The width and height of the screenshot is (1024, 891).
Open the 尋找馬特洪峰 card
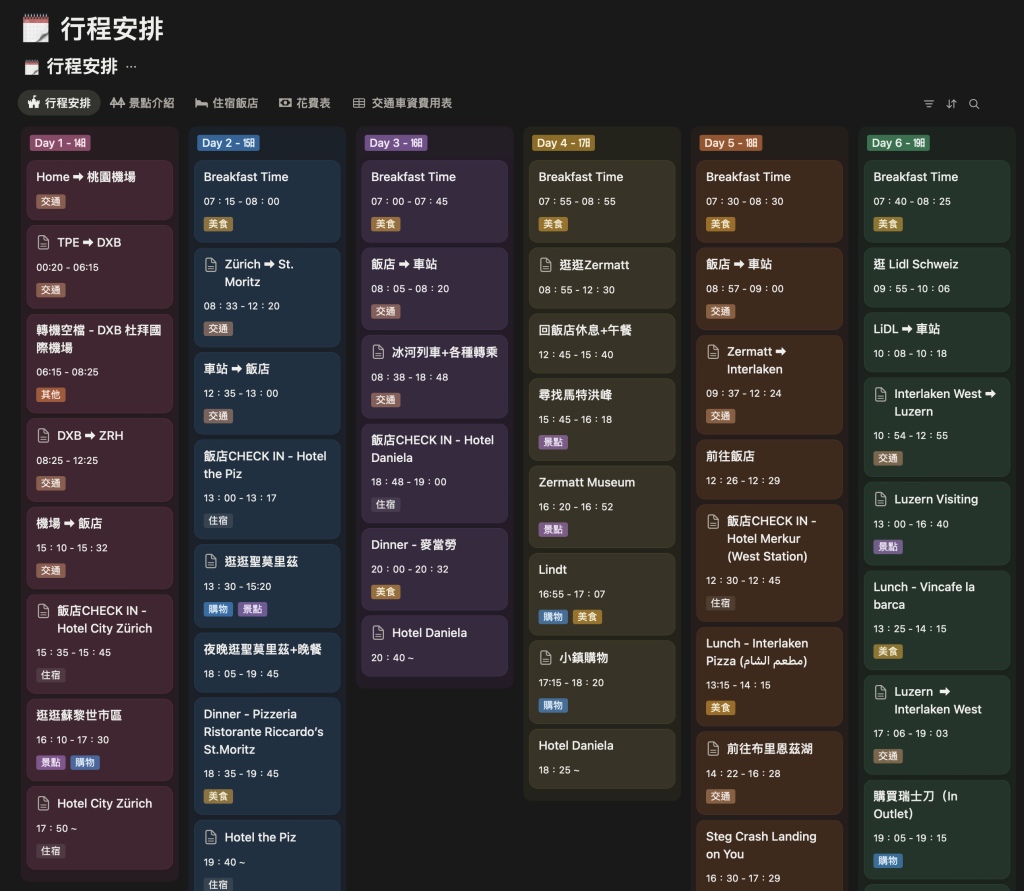point(601,419)
